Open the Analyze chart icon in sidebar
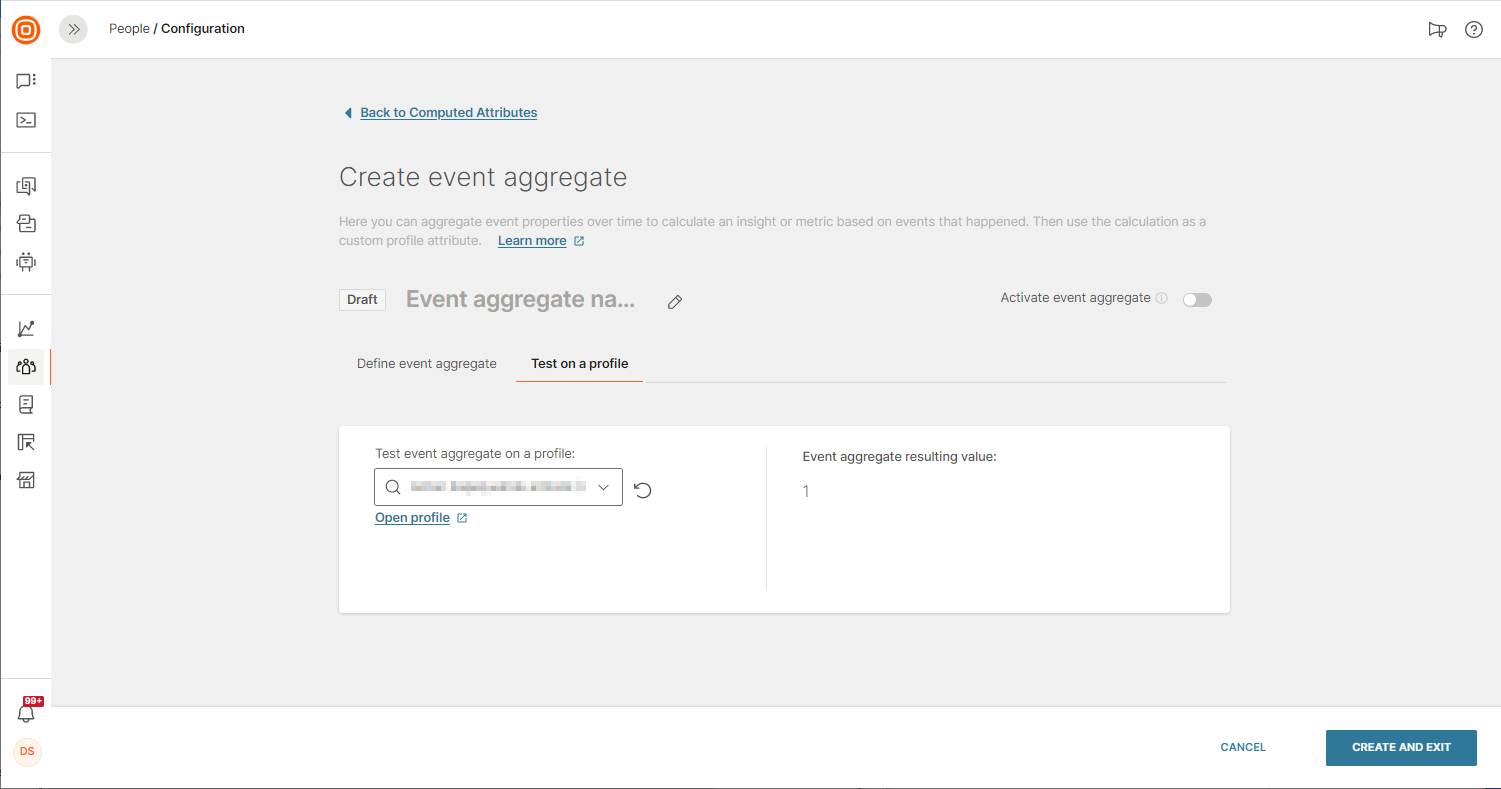1501x789 pixels. (x=26, y=329)
